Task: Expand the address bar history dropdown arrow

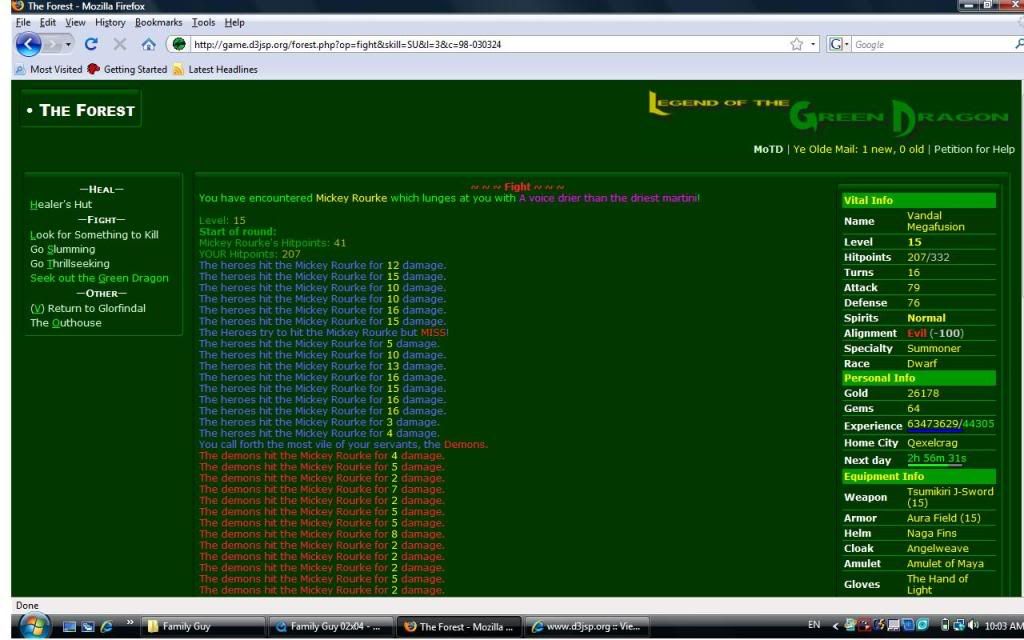Action: coord(813,44)
